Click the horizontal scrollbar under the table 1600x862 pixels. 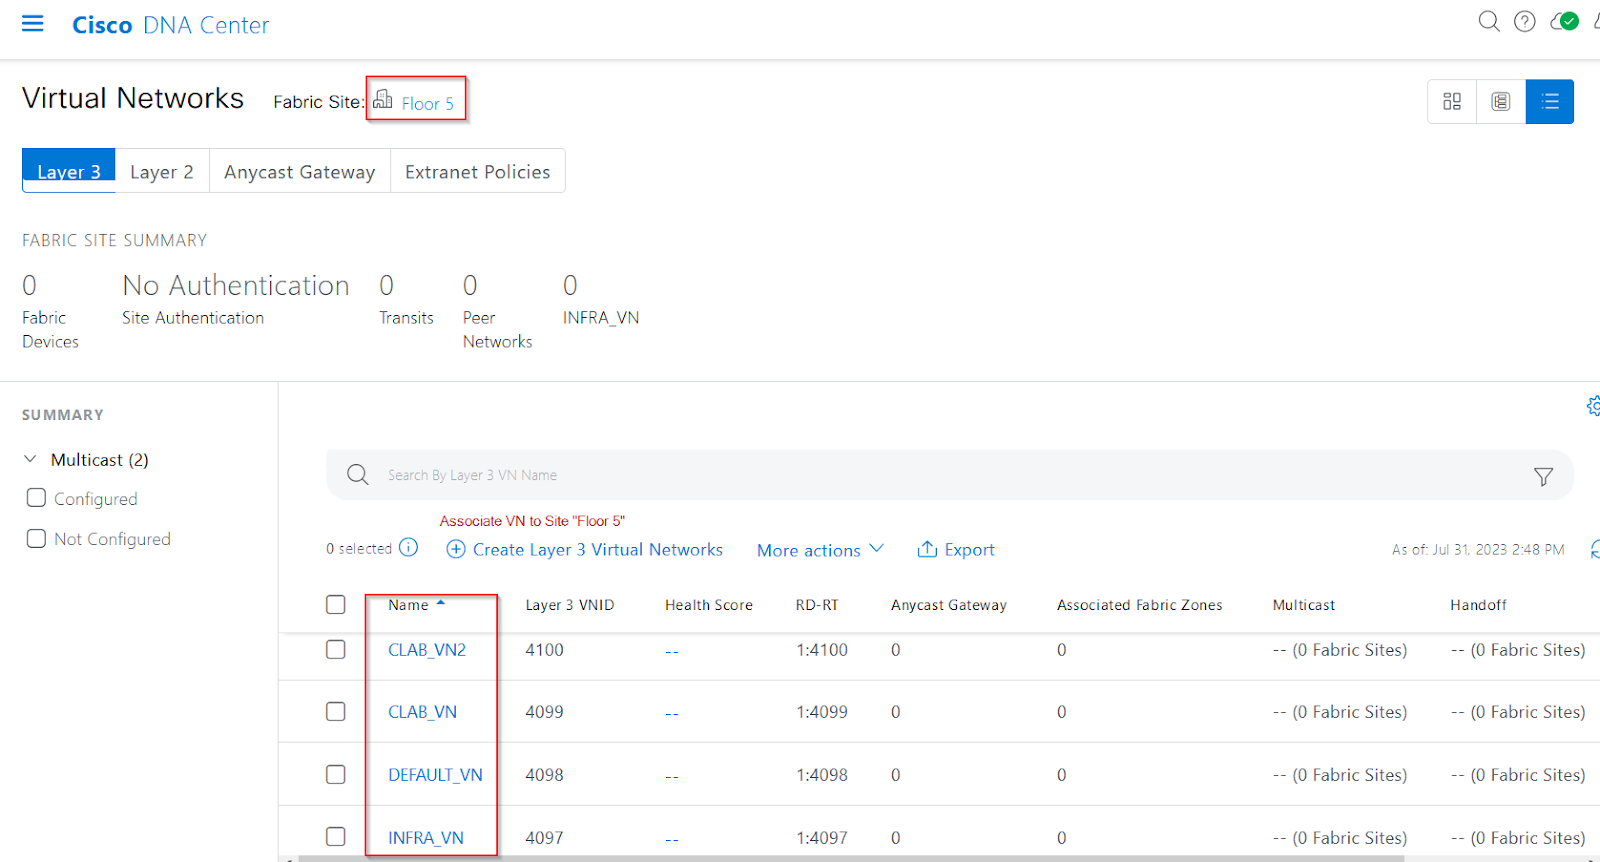[850, 858]
